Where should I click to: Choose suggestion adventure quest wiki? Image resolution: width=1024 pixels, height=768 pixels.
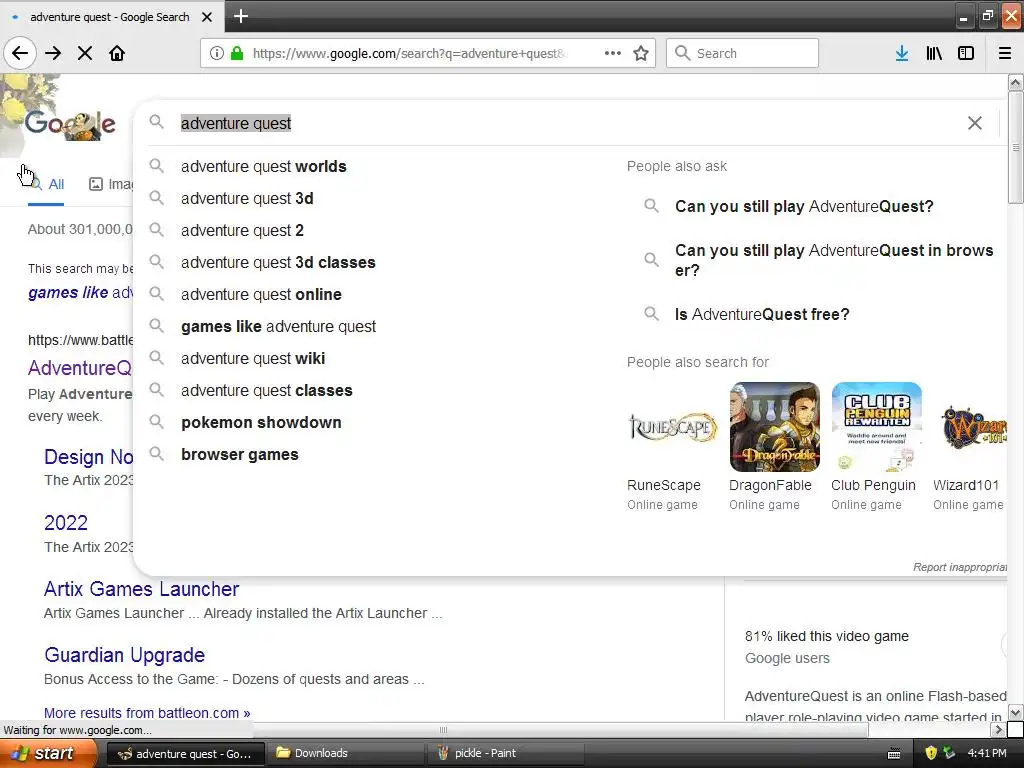coord(253,359)
